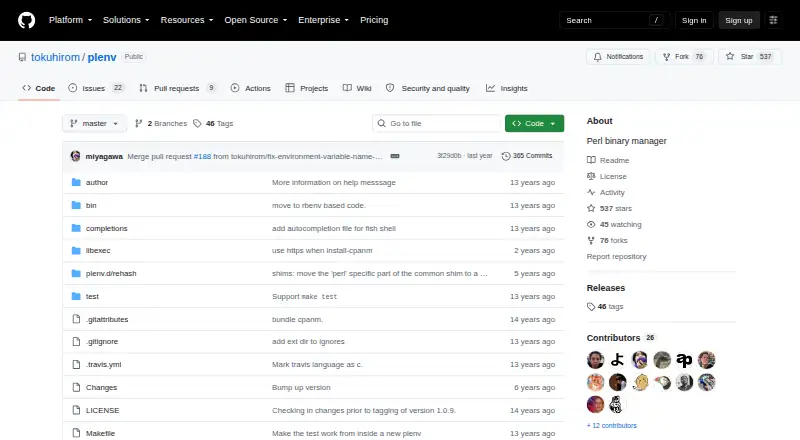View the 305 Commits history
The height and width of the screenshot is (440, 800).
pos(527,156)
